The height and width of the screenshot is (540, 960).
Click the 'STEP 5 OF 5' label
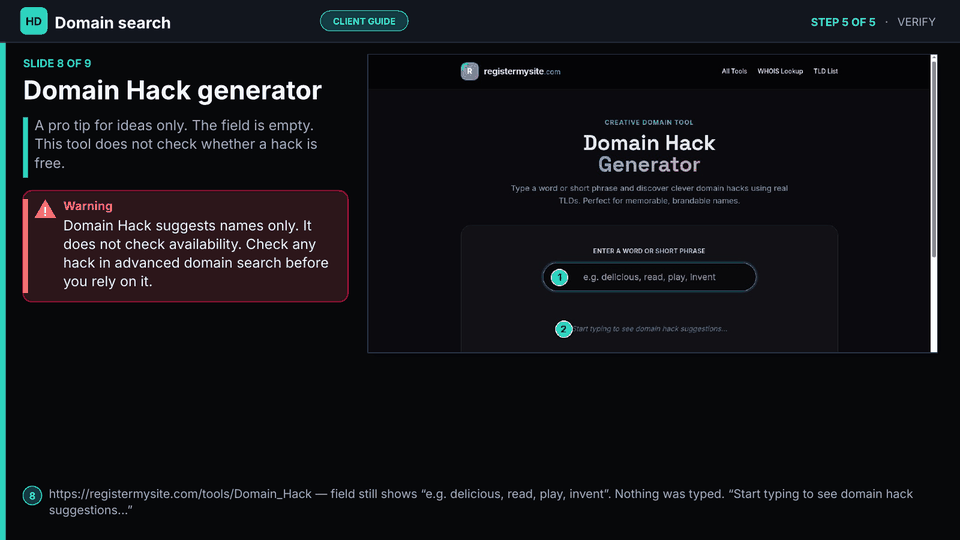pyautogui.click(x=843, y=22)
